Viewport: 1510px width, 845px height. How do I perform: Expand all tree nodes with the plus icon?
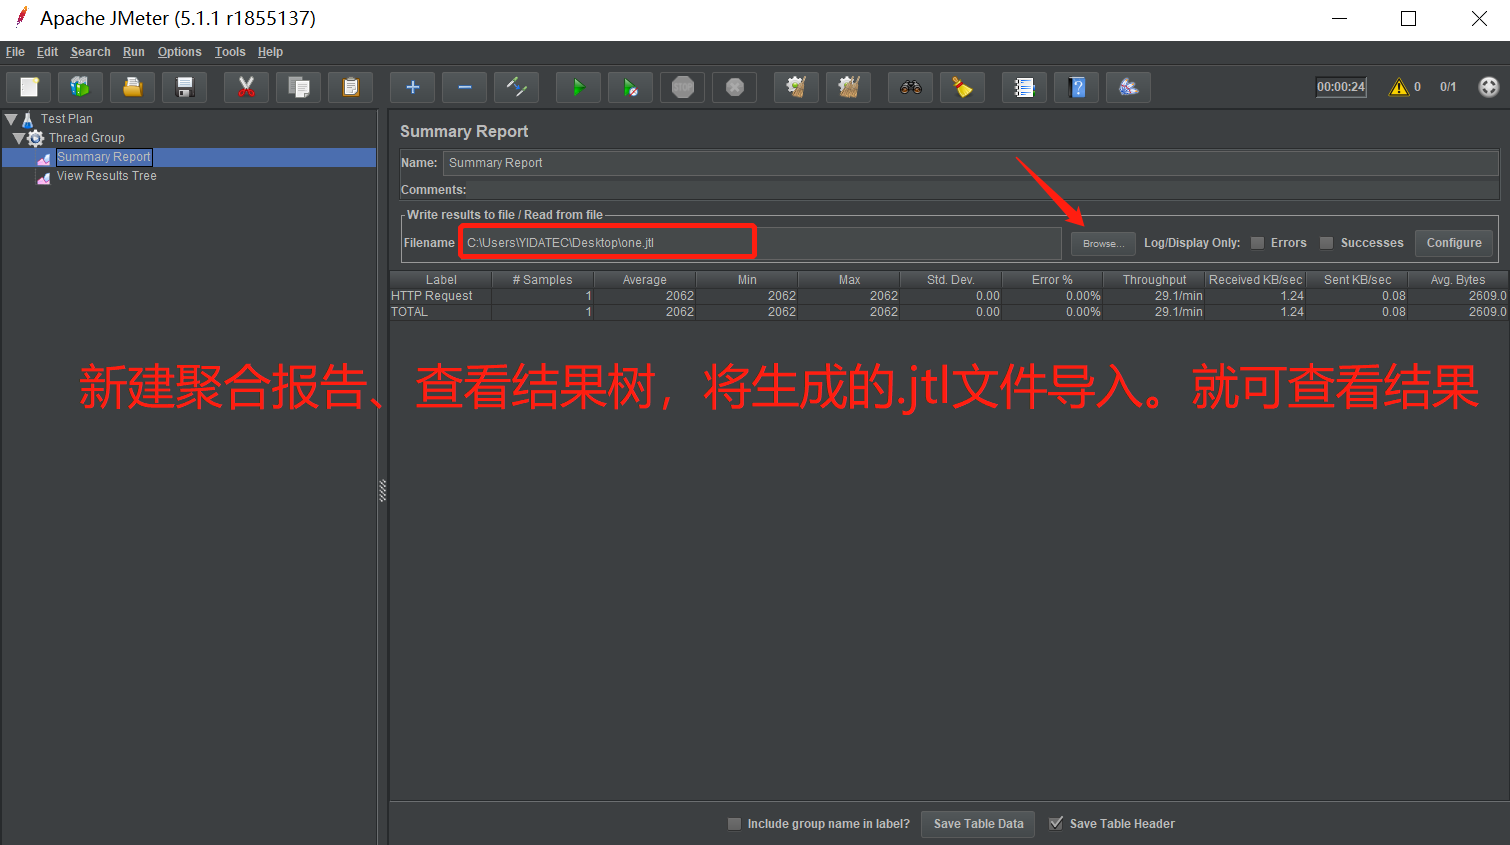tap(412, 87)
